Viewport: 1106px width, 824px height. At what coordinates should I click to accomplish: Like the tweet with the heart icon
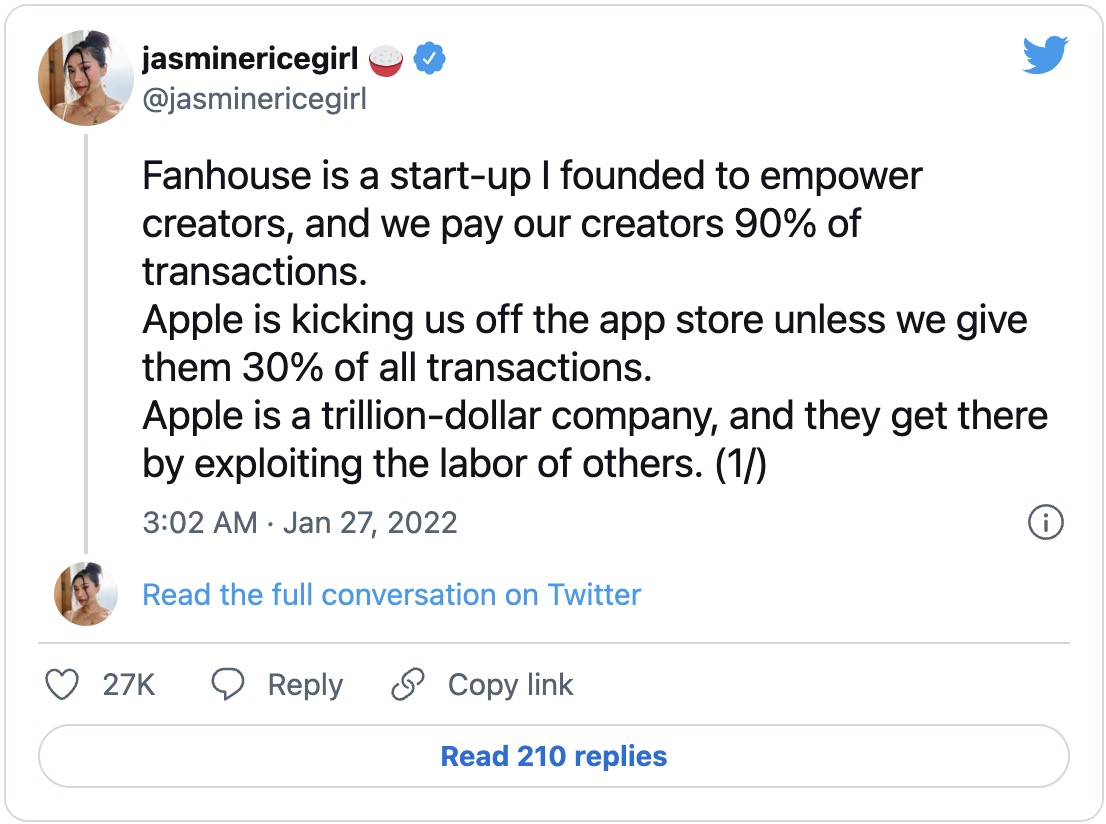(64, 685)
